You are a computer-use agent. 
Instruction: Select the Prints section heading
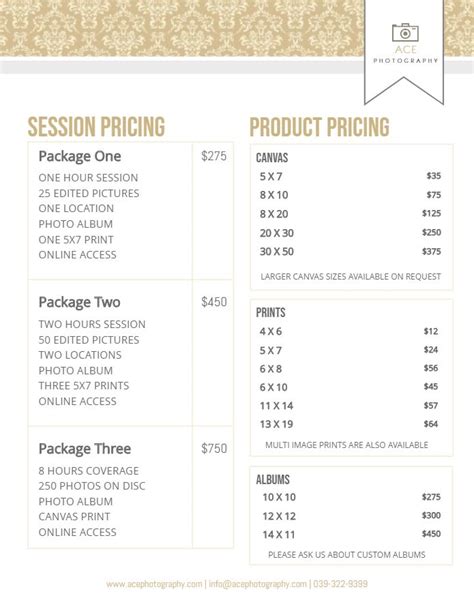point(271,312)
